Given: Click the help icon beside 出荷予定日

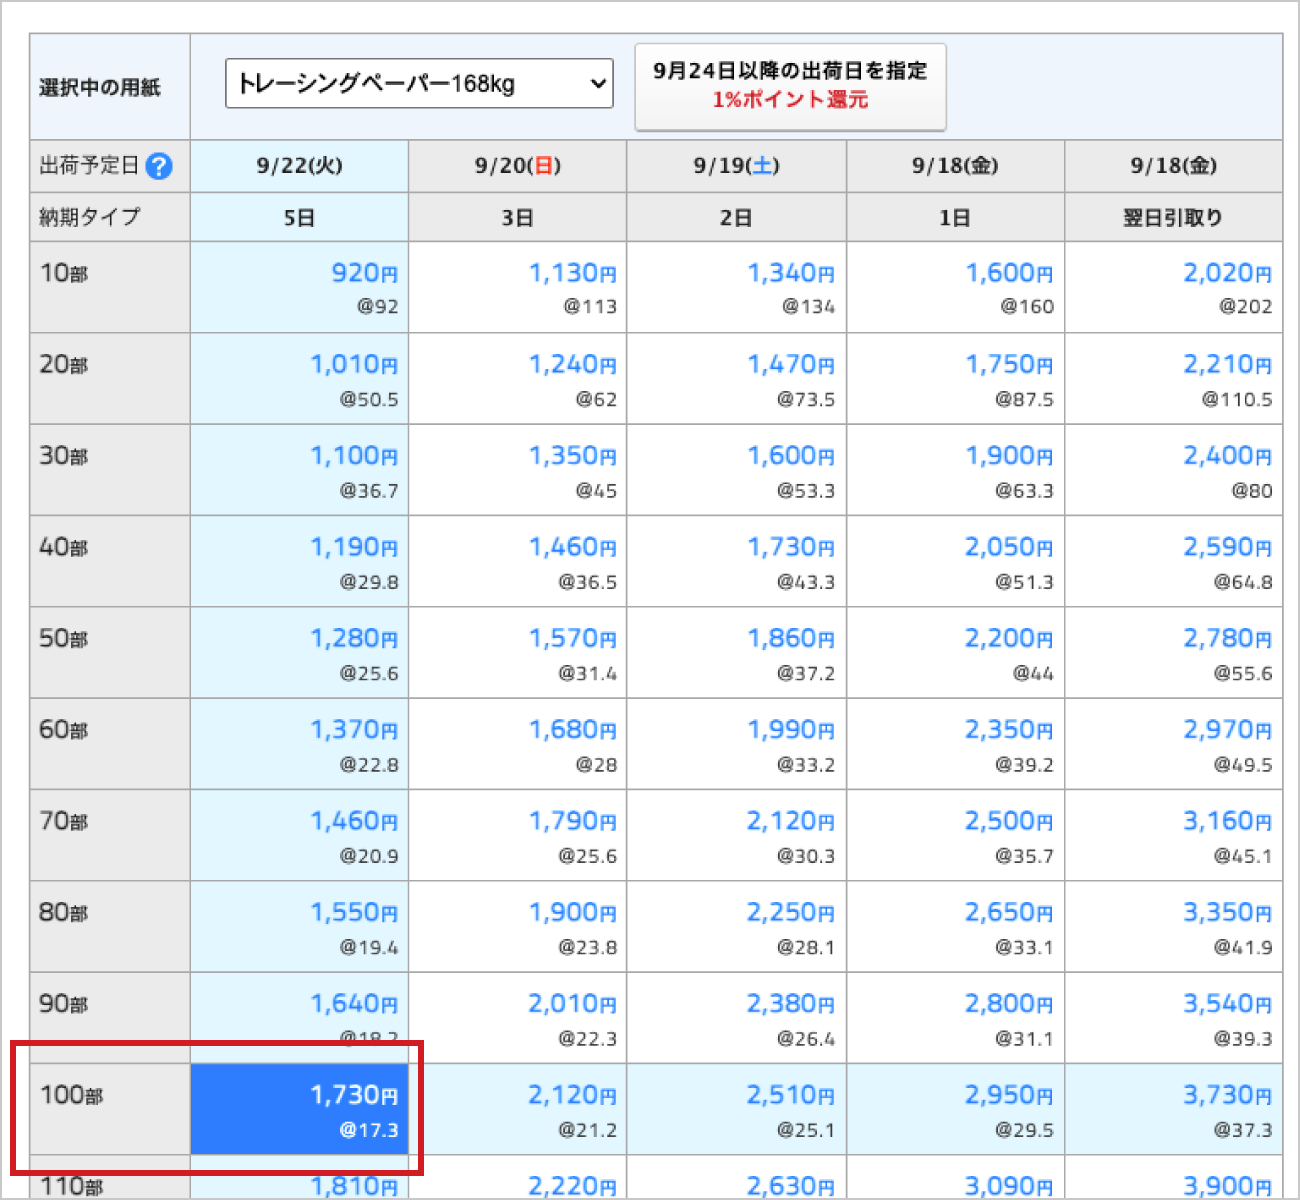Looking at the screenshot, I should [159, 166].
